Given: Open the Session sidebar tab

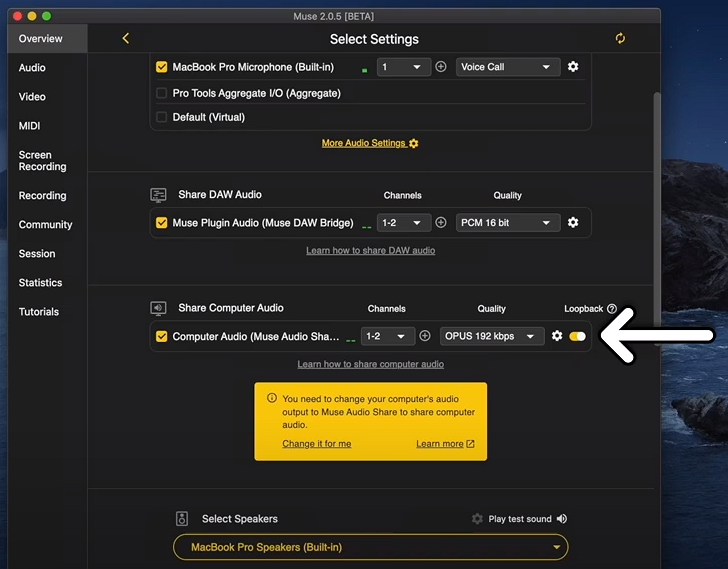Looking at the screenshot, I should (37, 254).
